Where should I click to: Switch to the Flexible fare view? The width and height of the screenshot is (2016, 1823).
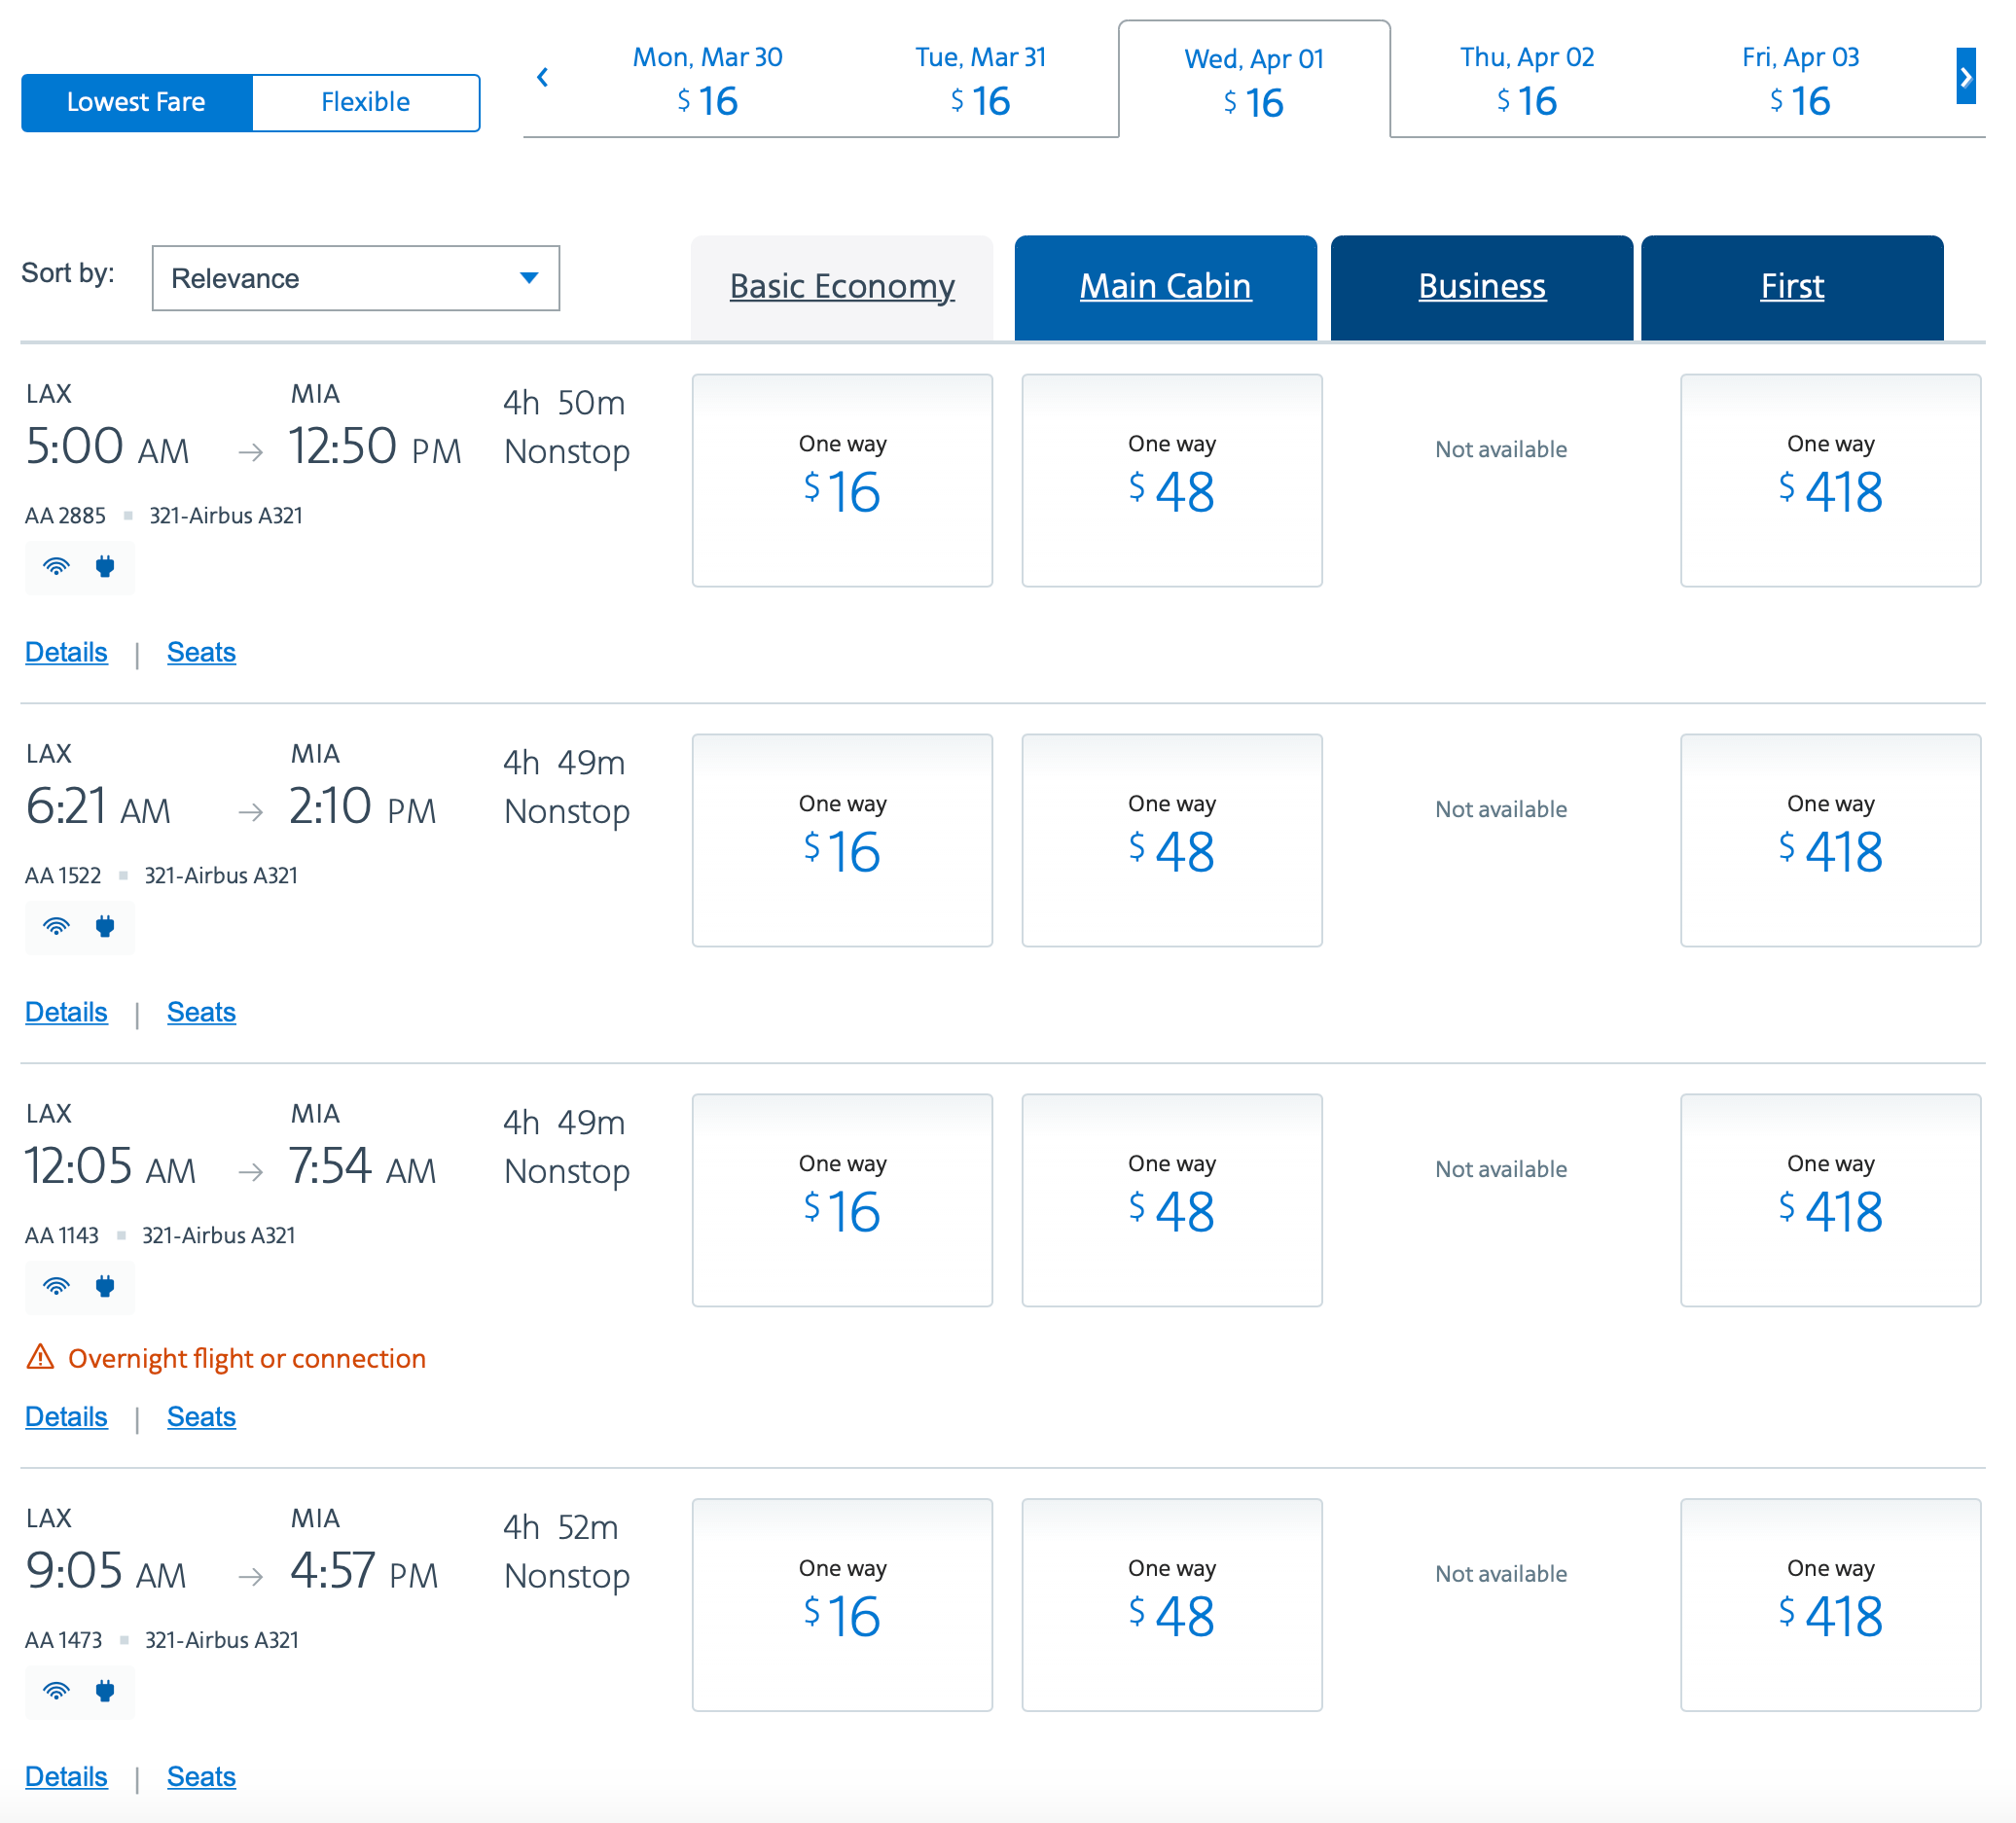coord(365,101)
